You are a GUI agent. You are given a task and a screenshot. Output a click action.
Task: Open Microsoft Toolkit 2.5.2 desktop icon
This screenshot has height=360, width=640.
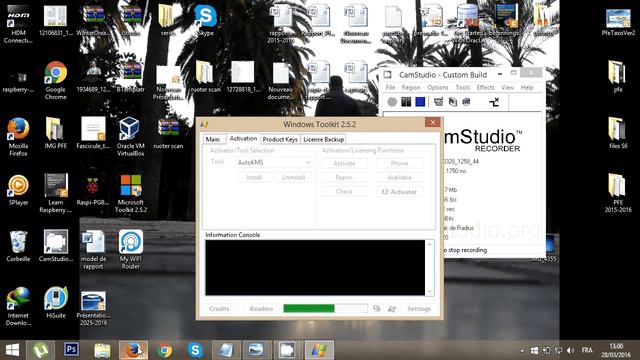(x=131, y=193)
